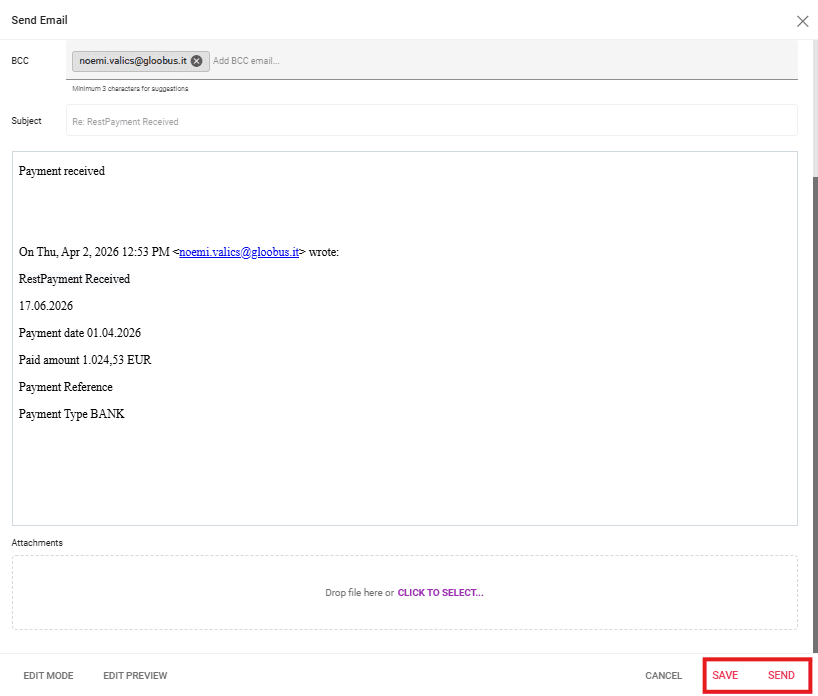Send the email with SEND

pyautogui.click(x=781, y=676)
